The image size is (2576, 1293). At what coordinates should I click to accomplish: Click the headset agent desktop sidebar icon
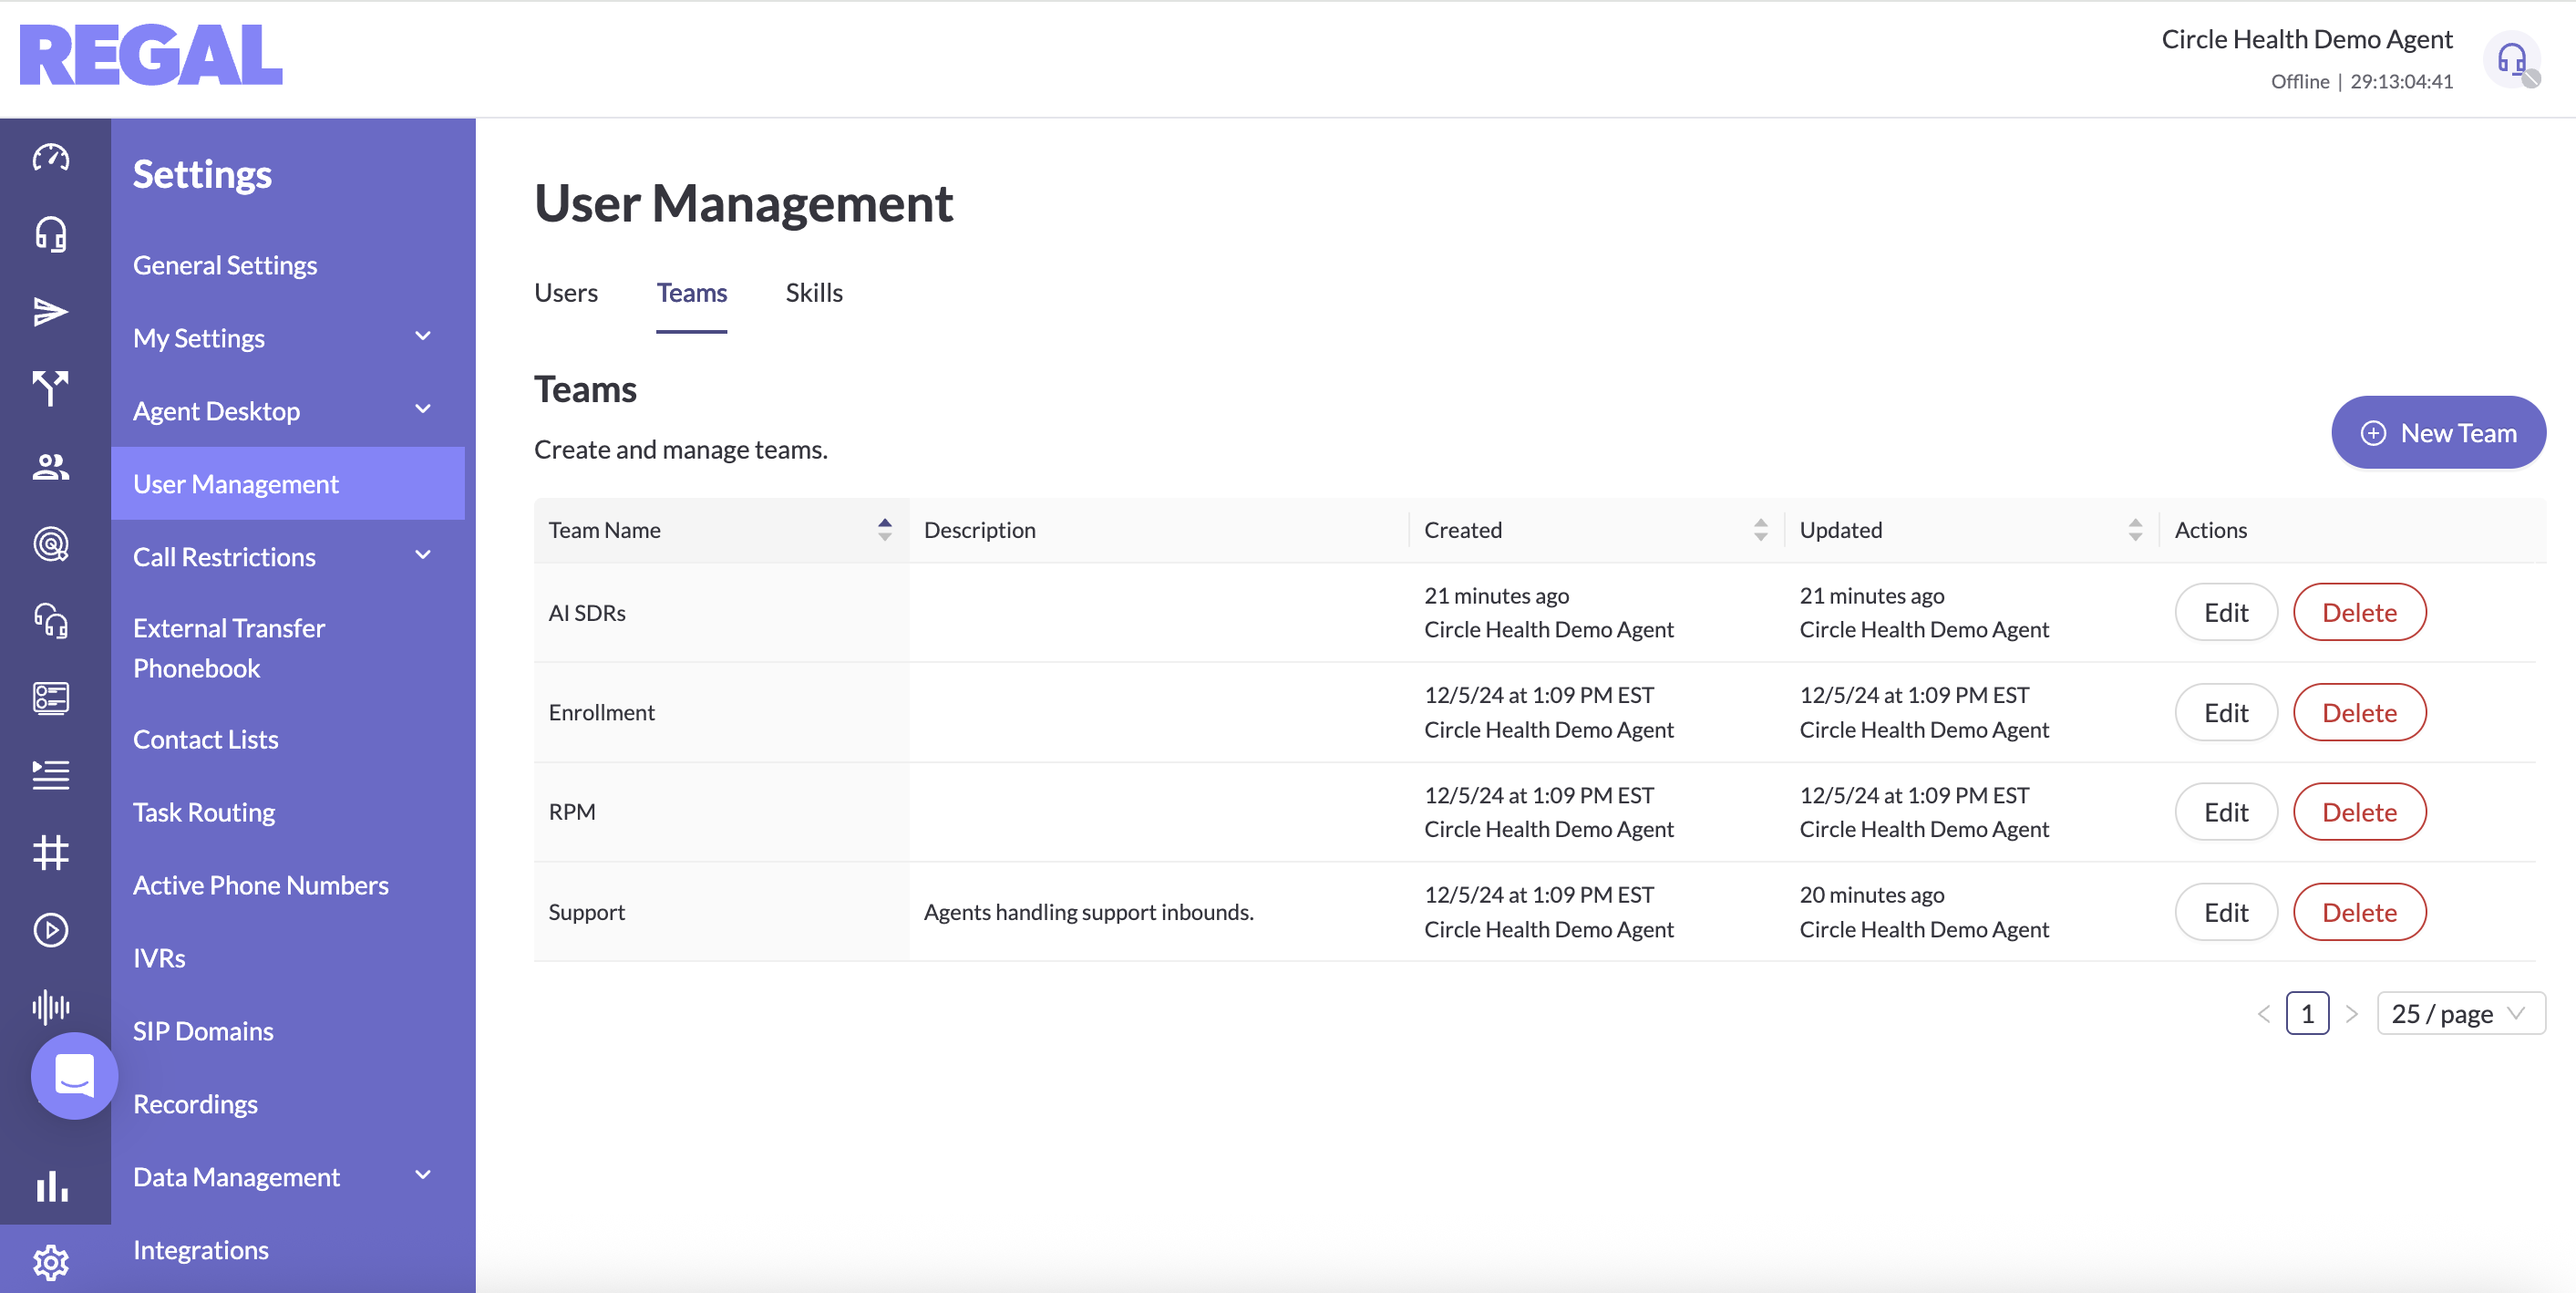pyautogui.click(x=51, y=235)
